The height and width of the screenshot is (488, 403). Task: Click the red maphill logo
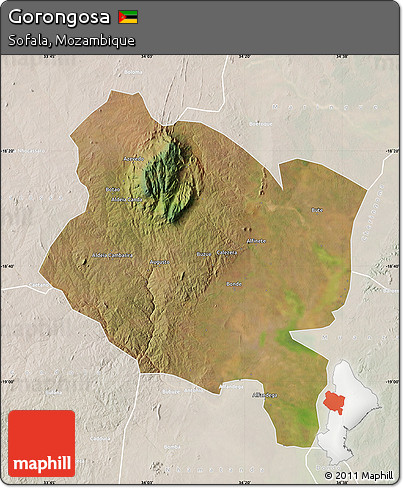click(42, 443)
